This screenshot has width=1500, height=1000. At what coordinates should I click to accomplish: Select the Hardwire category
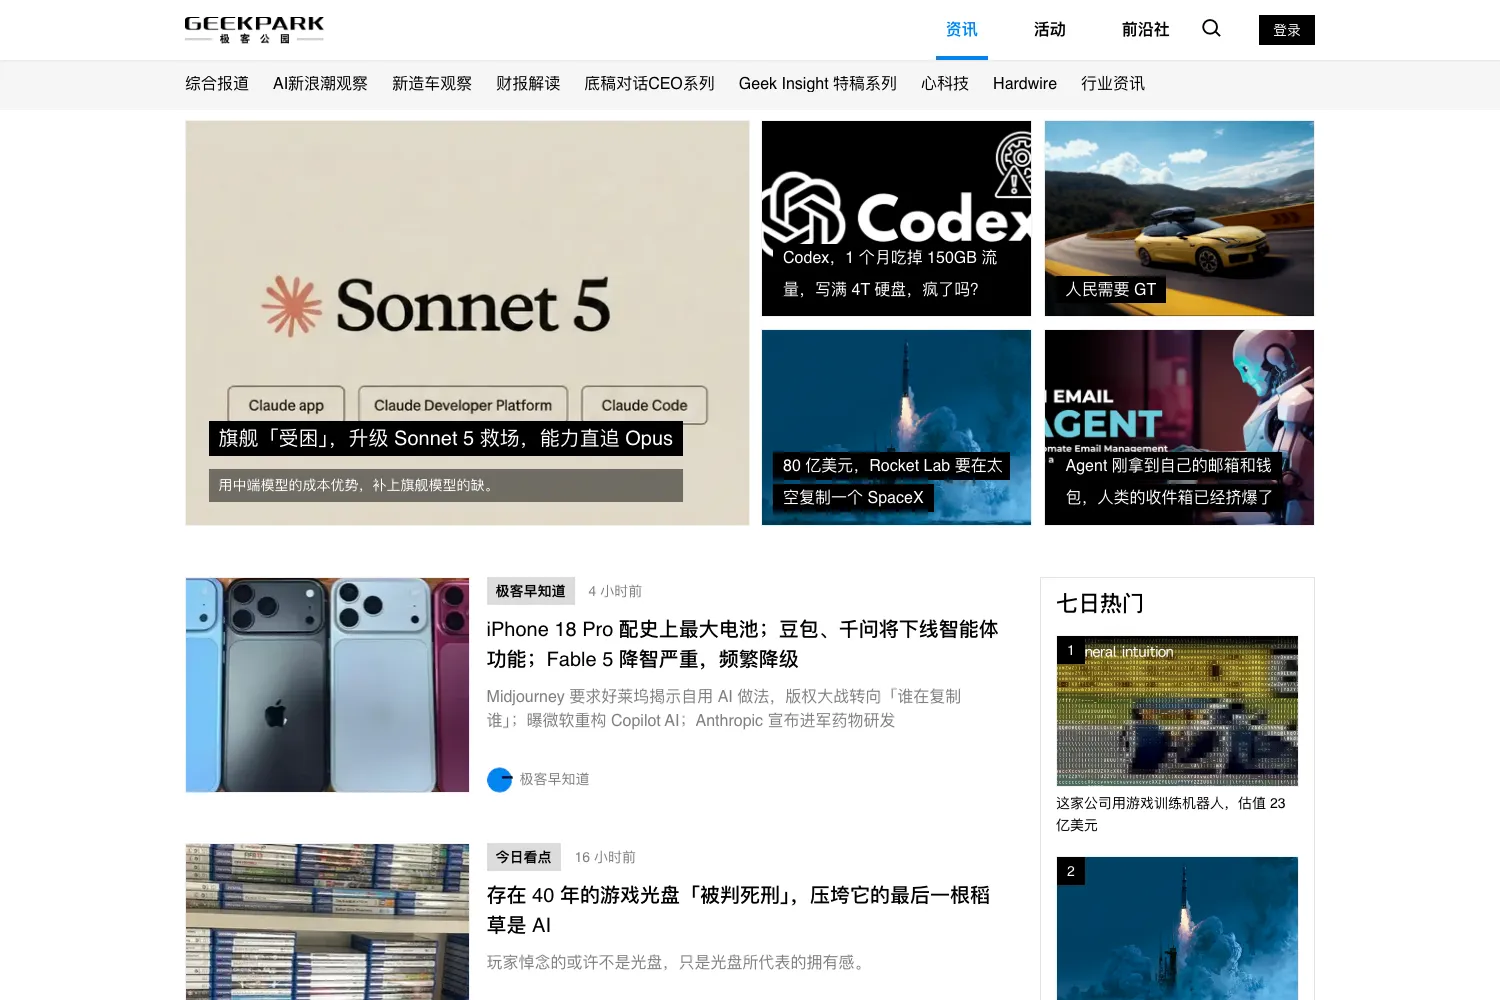(x=1025, y=84)
